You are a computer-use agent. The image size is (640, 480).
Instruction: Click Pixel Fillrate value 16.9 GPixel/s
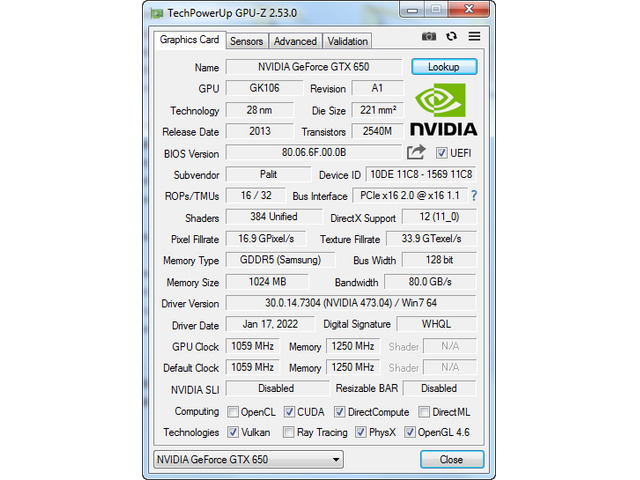(x=266, y=238)
